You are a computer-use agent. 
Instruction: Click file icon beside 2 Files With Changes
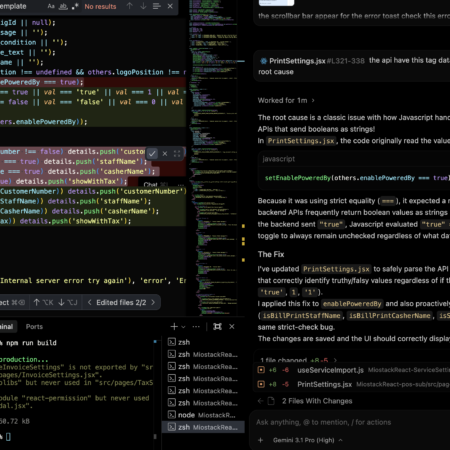click(271, 401)
